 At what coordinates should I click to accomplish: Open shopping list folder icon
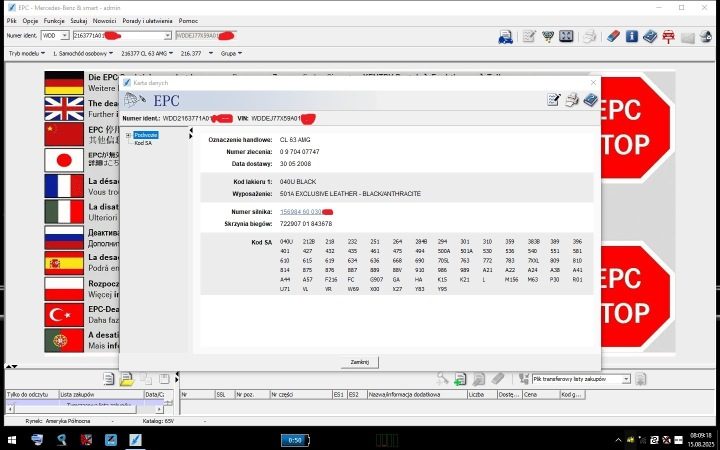[126, 379]
